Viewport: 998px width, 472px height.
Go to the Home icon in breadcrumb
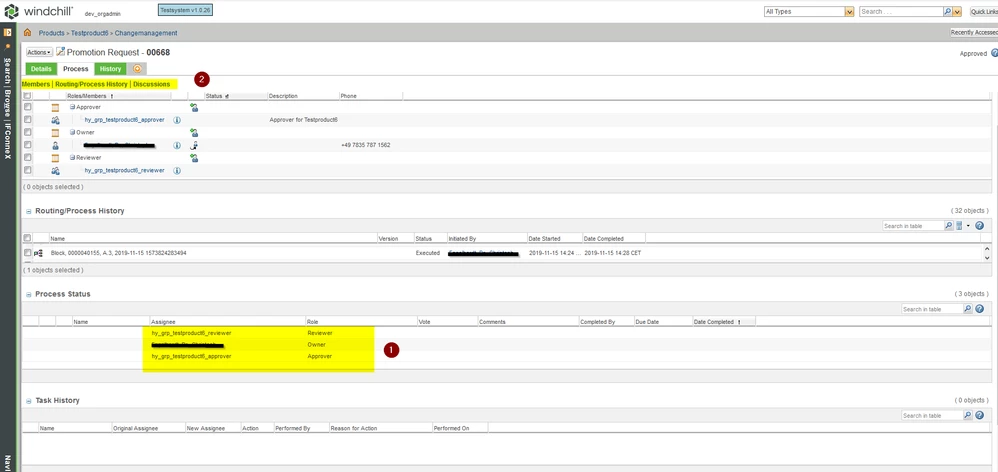tap(27, 32)
